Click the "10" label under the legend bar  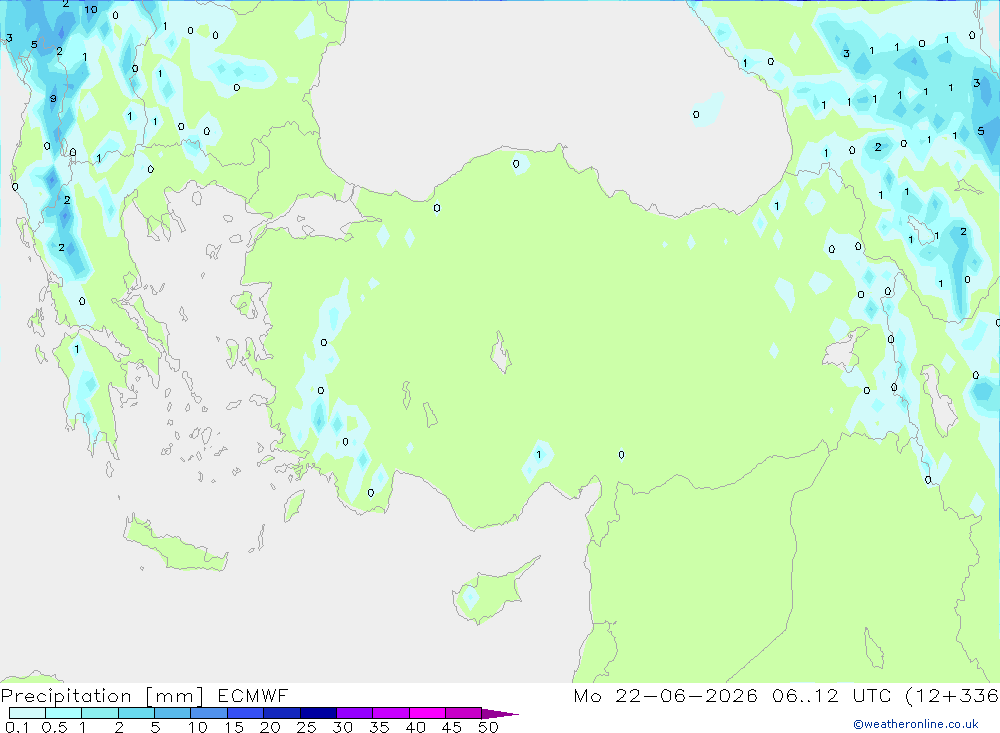(197, 727)
